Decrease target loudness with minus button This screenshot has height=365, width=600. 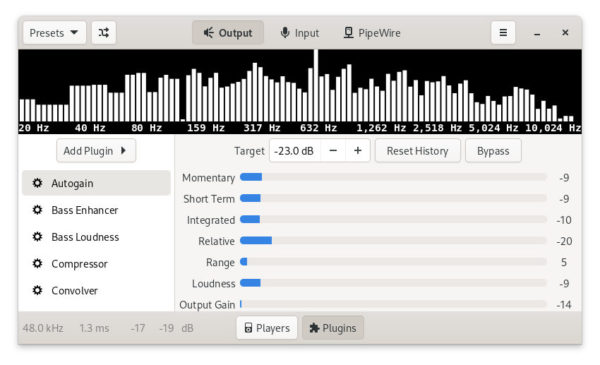[333, 151]
